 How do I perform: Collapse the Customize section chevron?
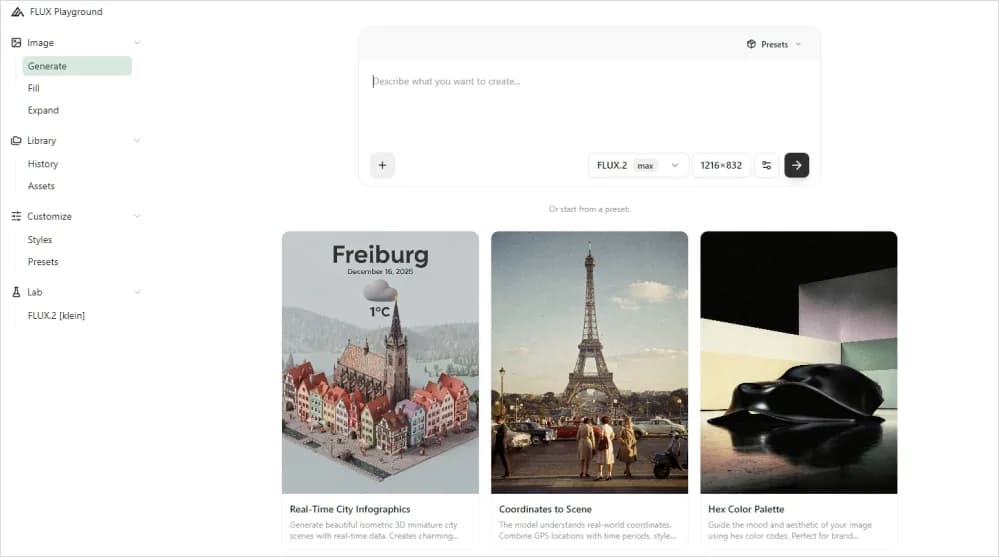click(x=137, y=216)
